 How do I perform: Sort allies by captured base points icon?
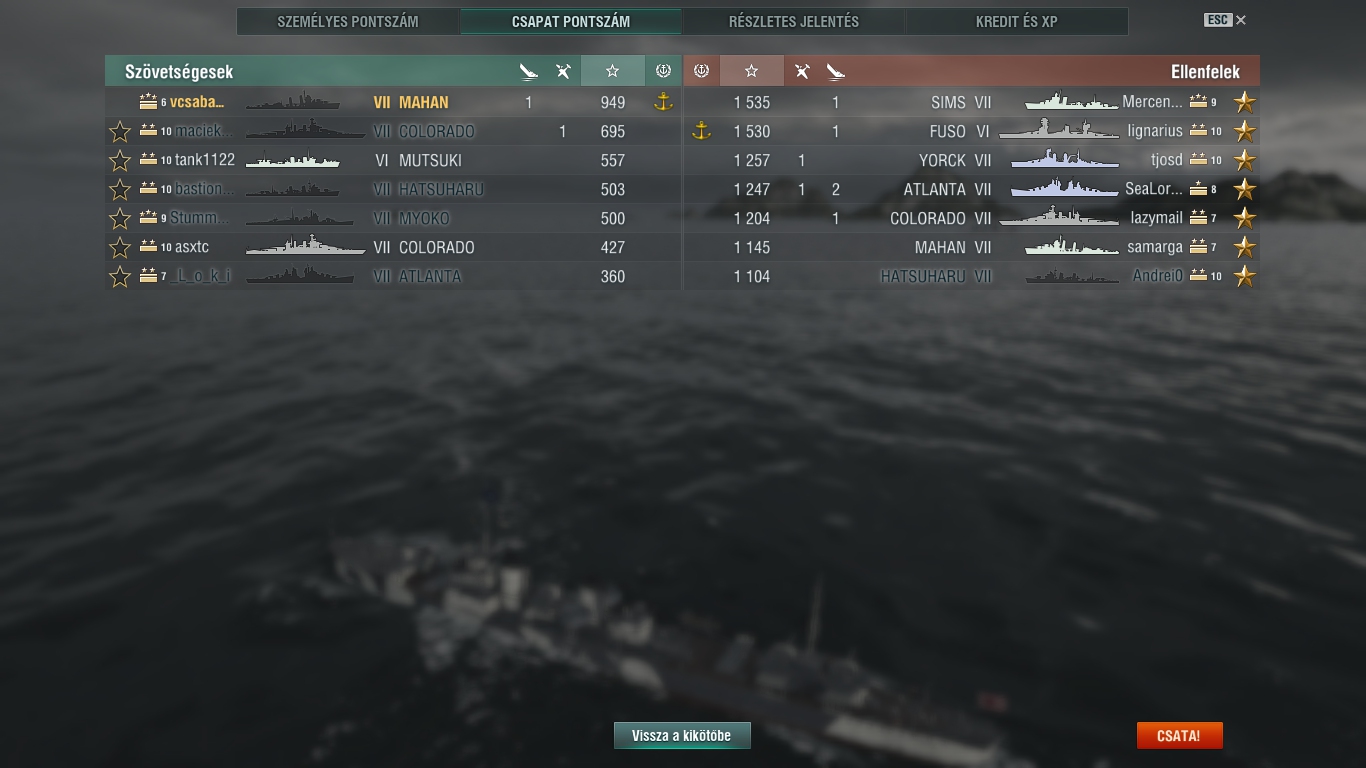click(663, 71)
